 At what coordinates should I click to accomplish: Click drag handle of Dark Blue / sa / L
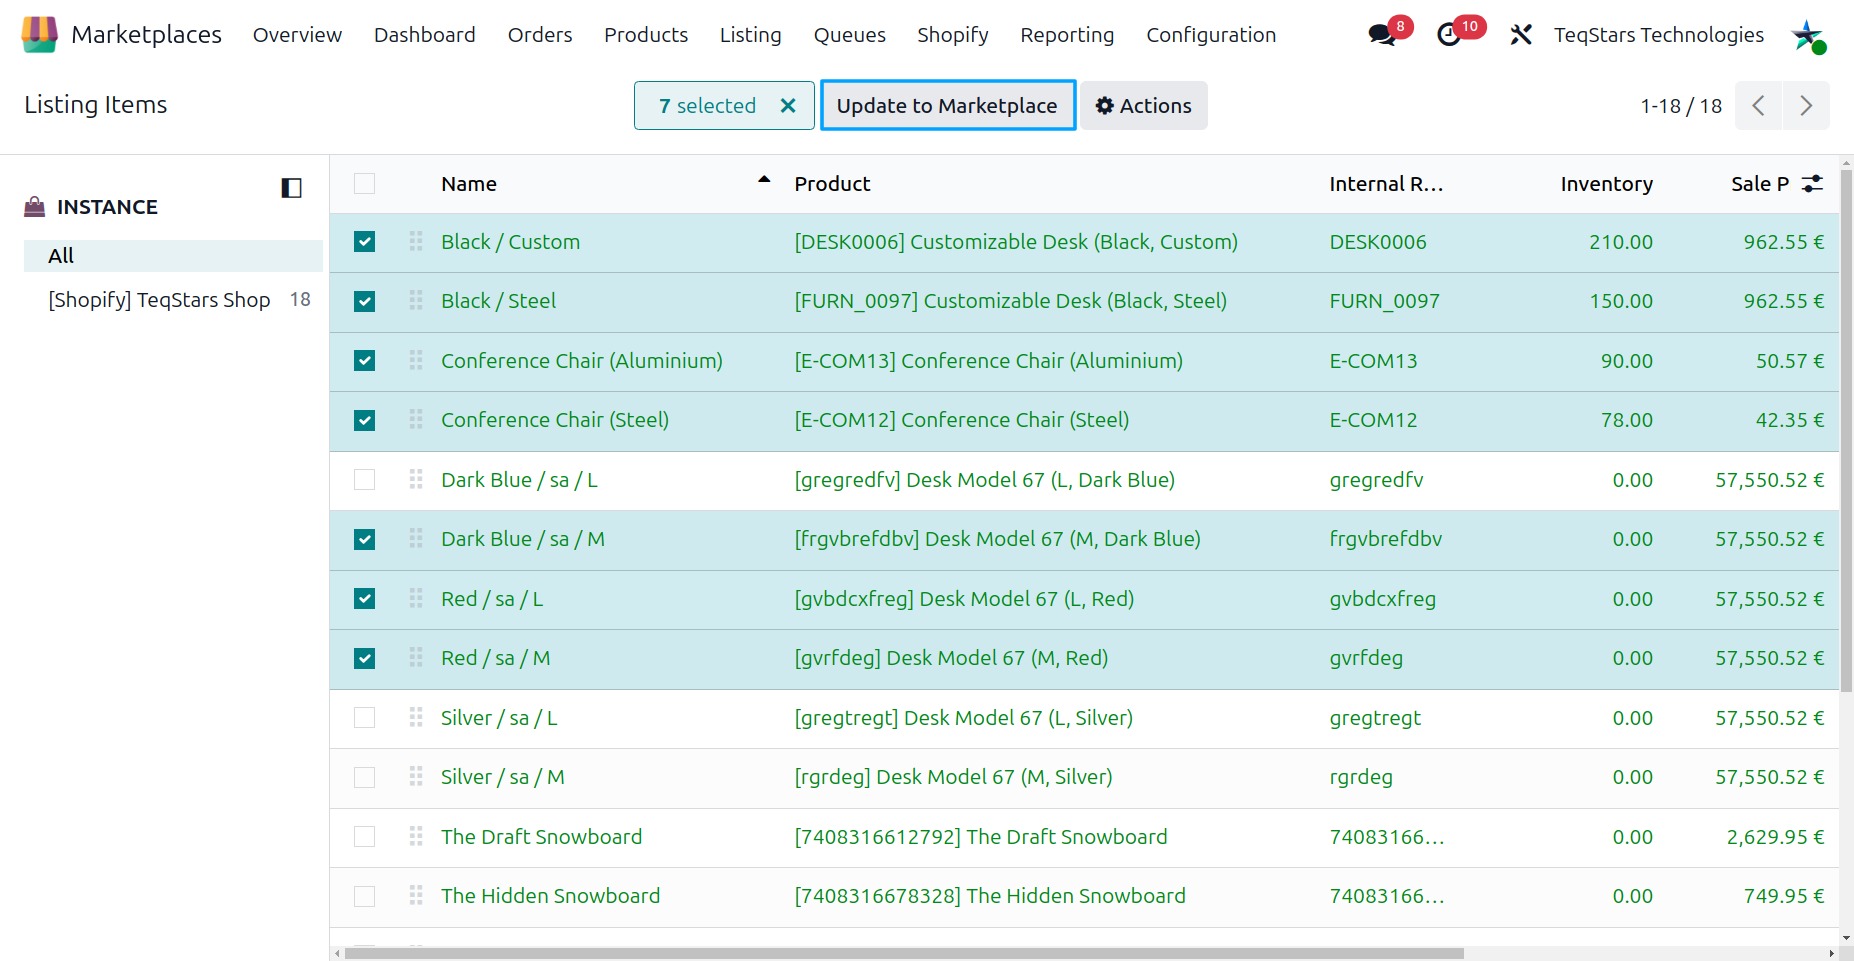coord(416,479)
